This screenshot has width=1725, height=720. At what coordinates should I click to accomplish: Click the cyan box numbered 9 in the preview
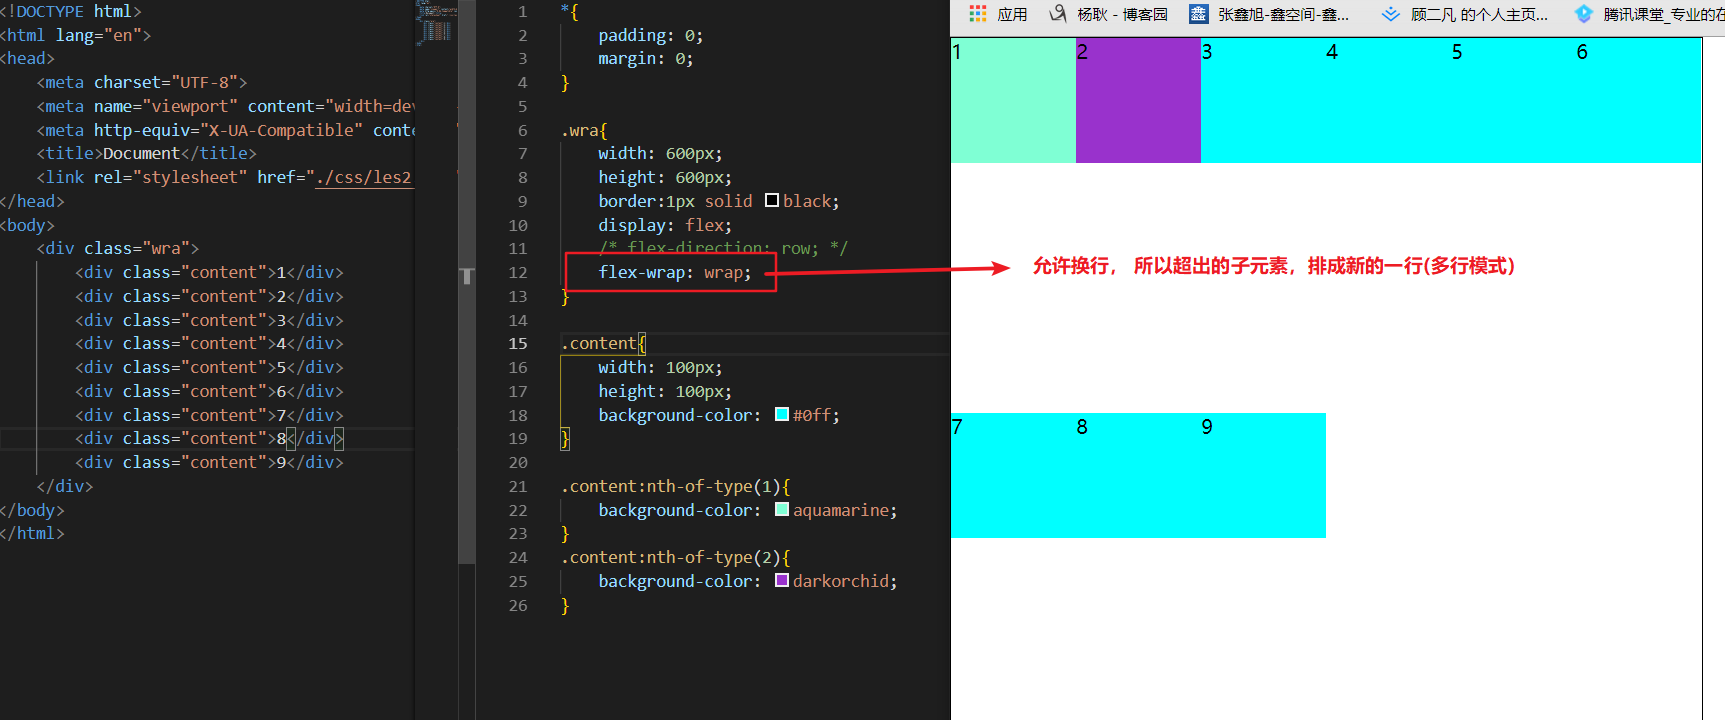[1263, 475]
